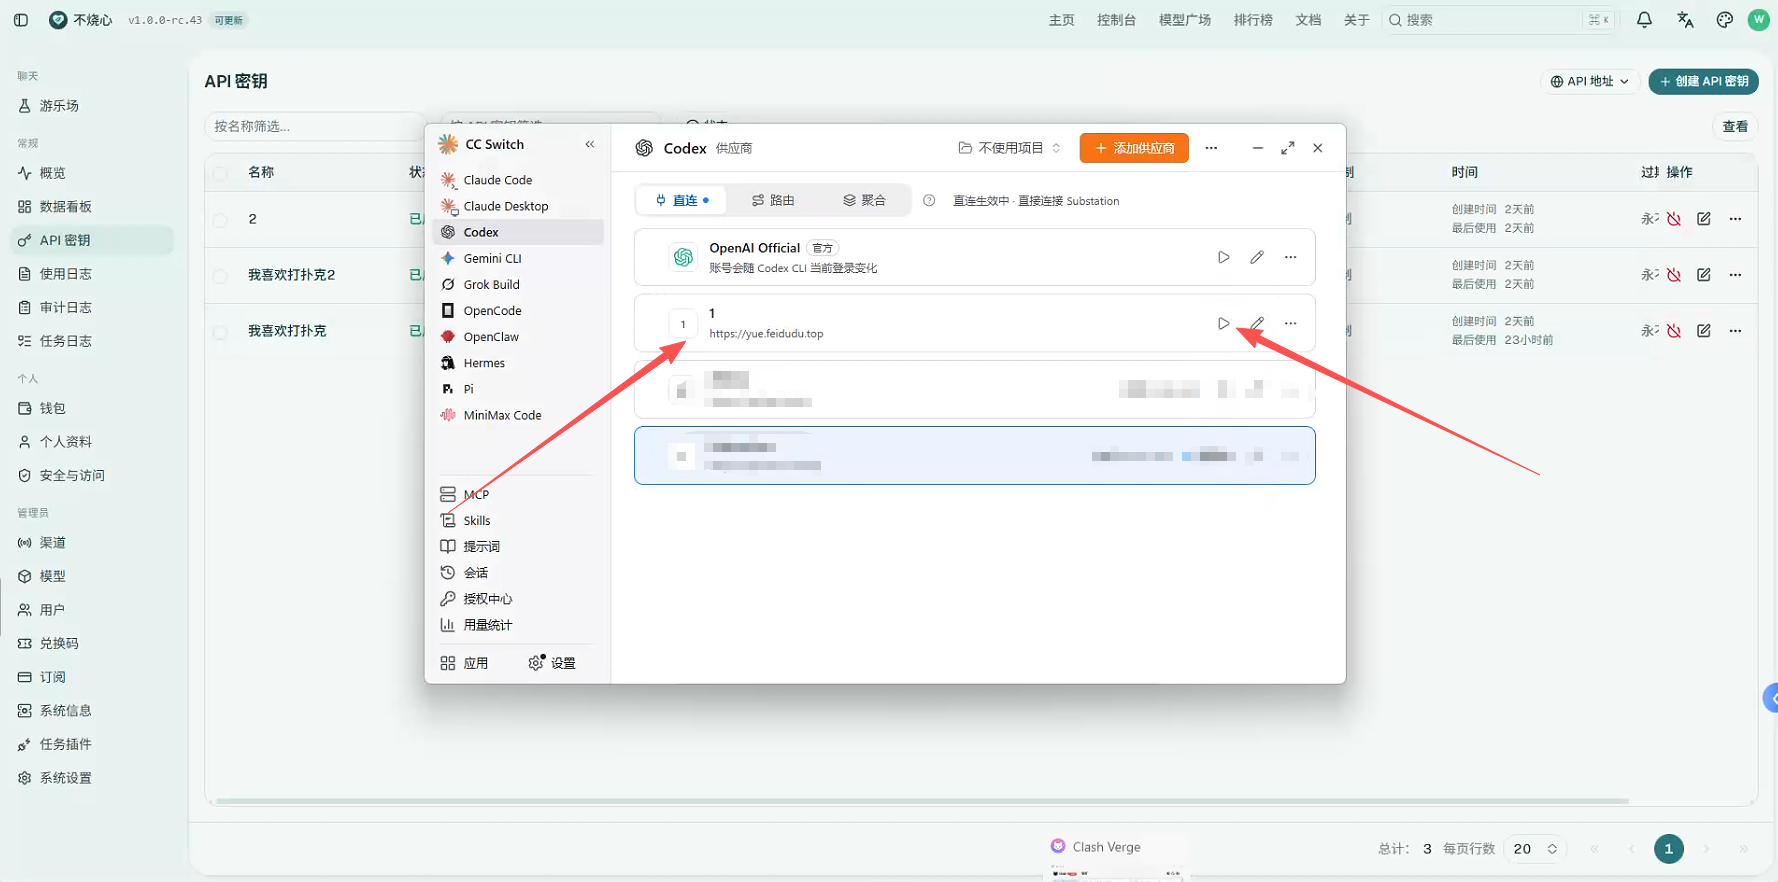Screen dimensions: 1778x882
Task: Open 设置 in the CC Switch window
Action: pos(552,663)
